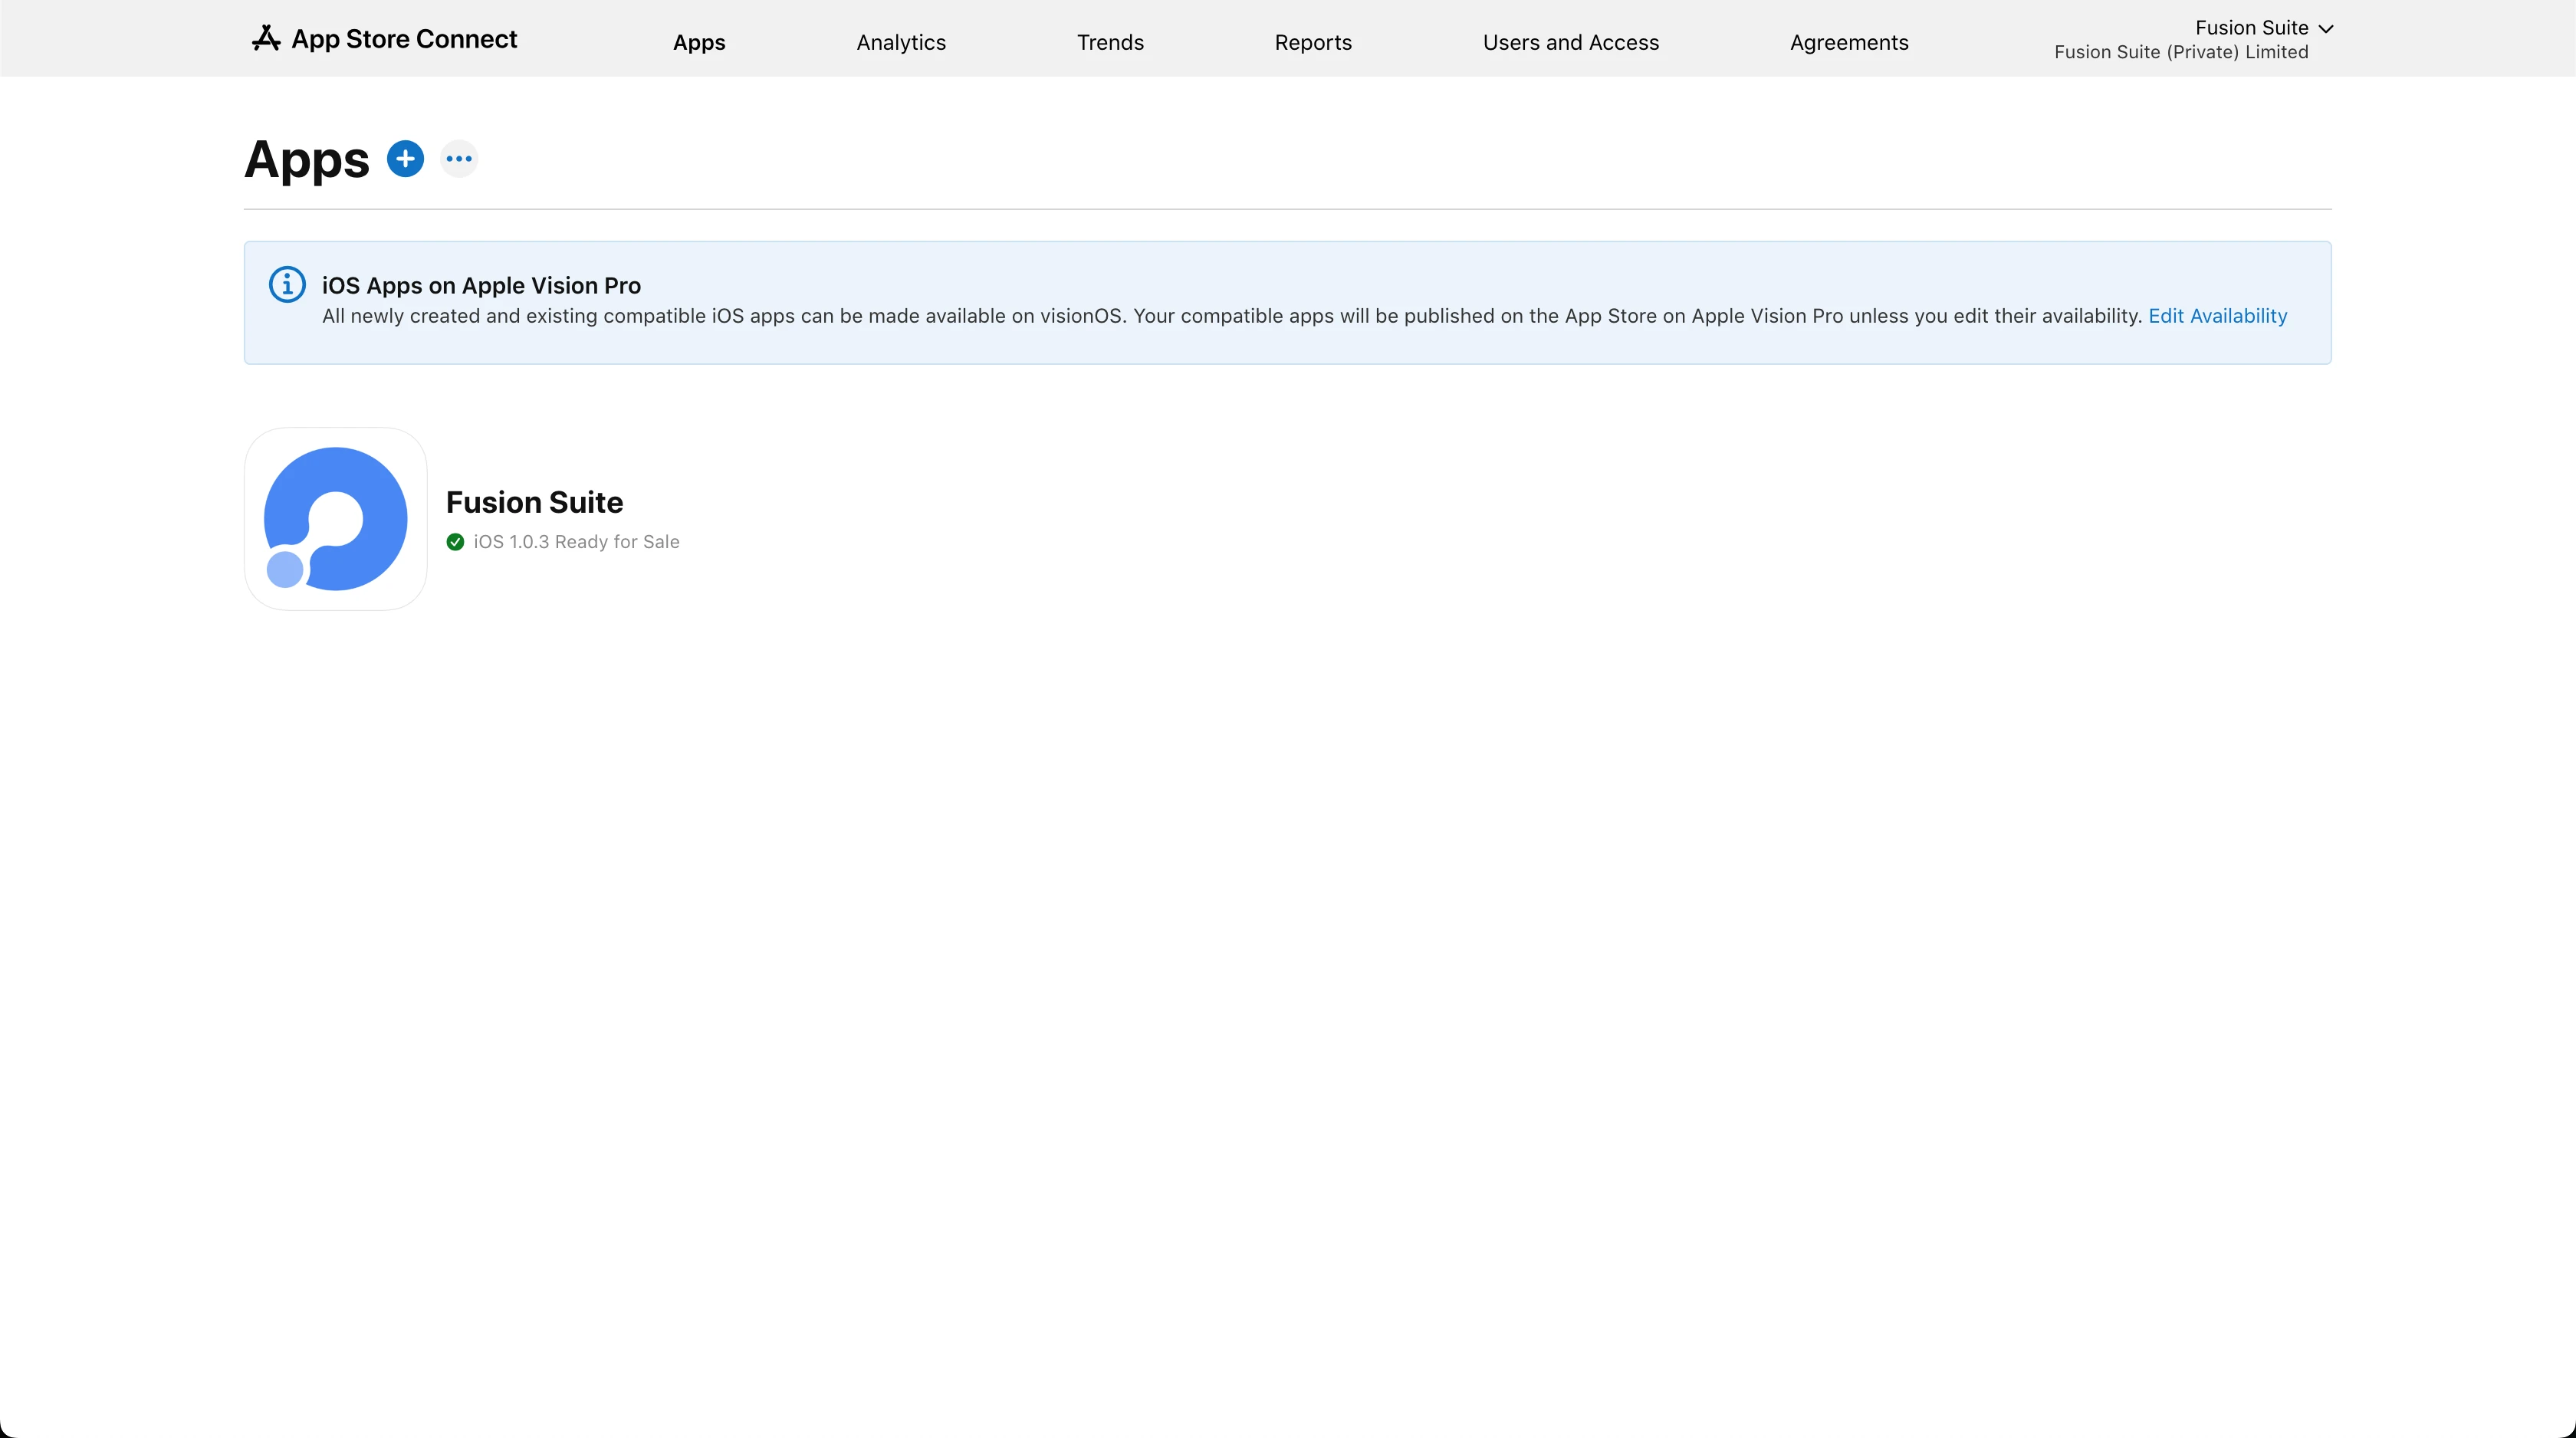Open the Agreements section

click(x=1849, y=42)
